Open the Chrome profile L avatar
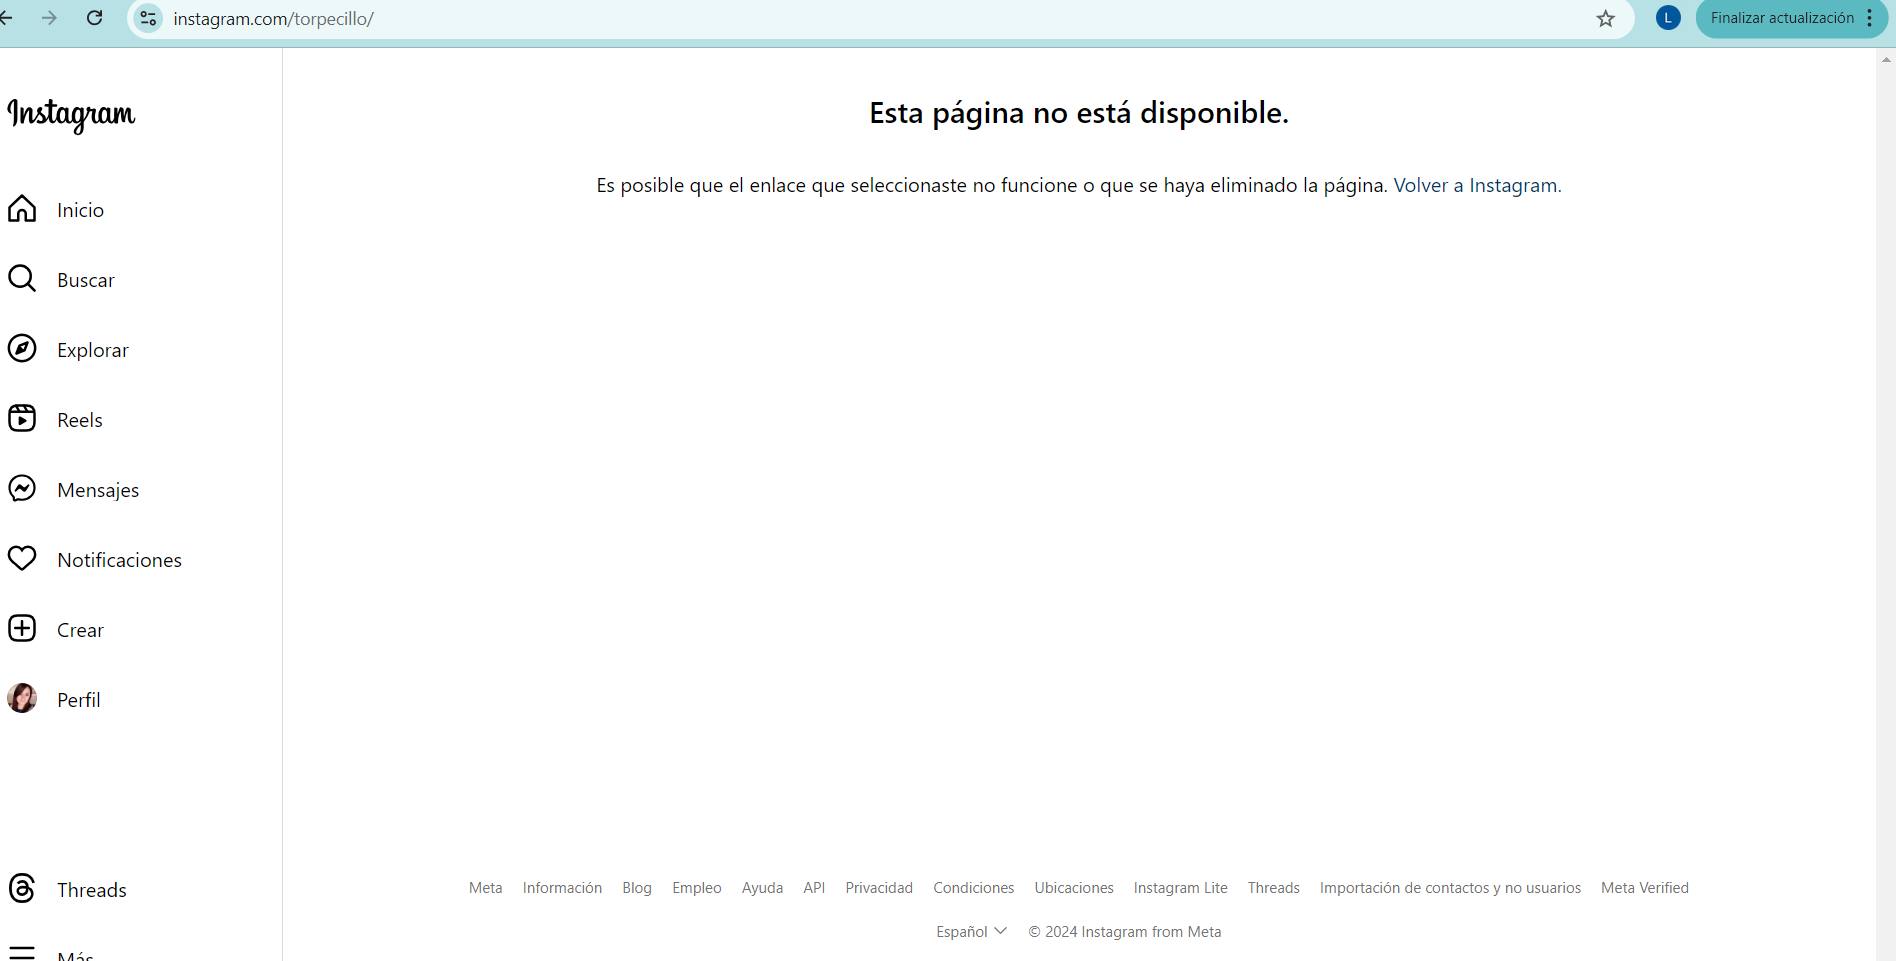The height and width of the screenshot is (961, 1896). click(1668, 17)
